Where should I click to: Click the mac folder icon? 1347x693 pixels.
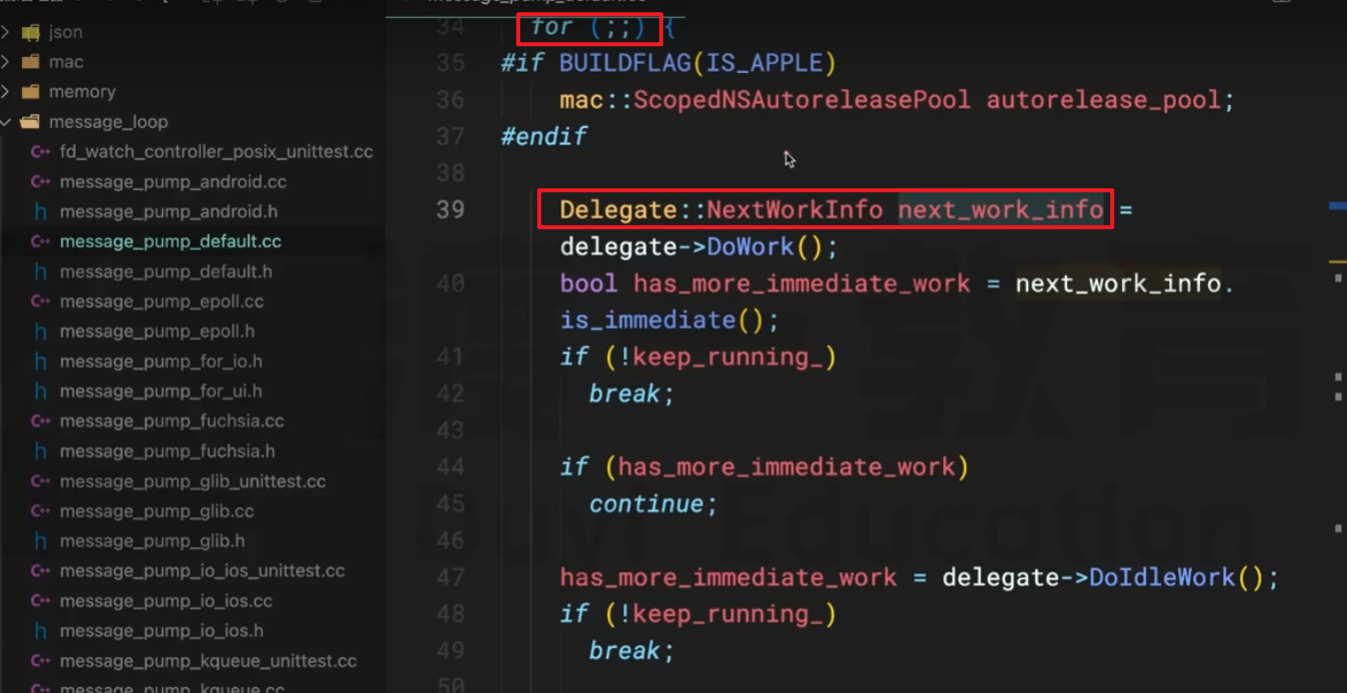coord(31,62)
